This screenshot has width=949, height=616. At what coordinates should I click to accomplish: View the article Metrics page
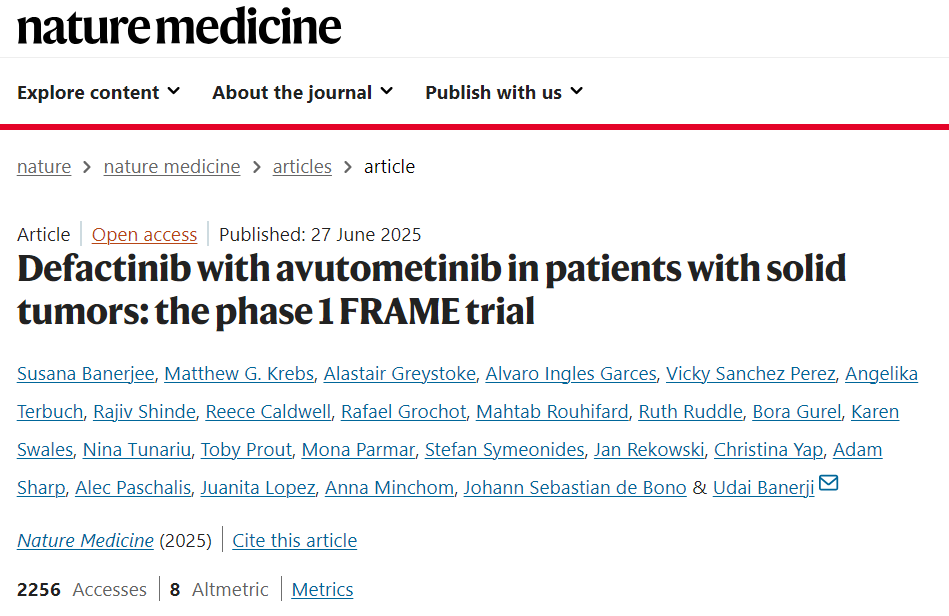pyautogui.click(x=323, y=589)
